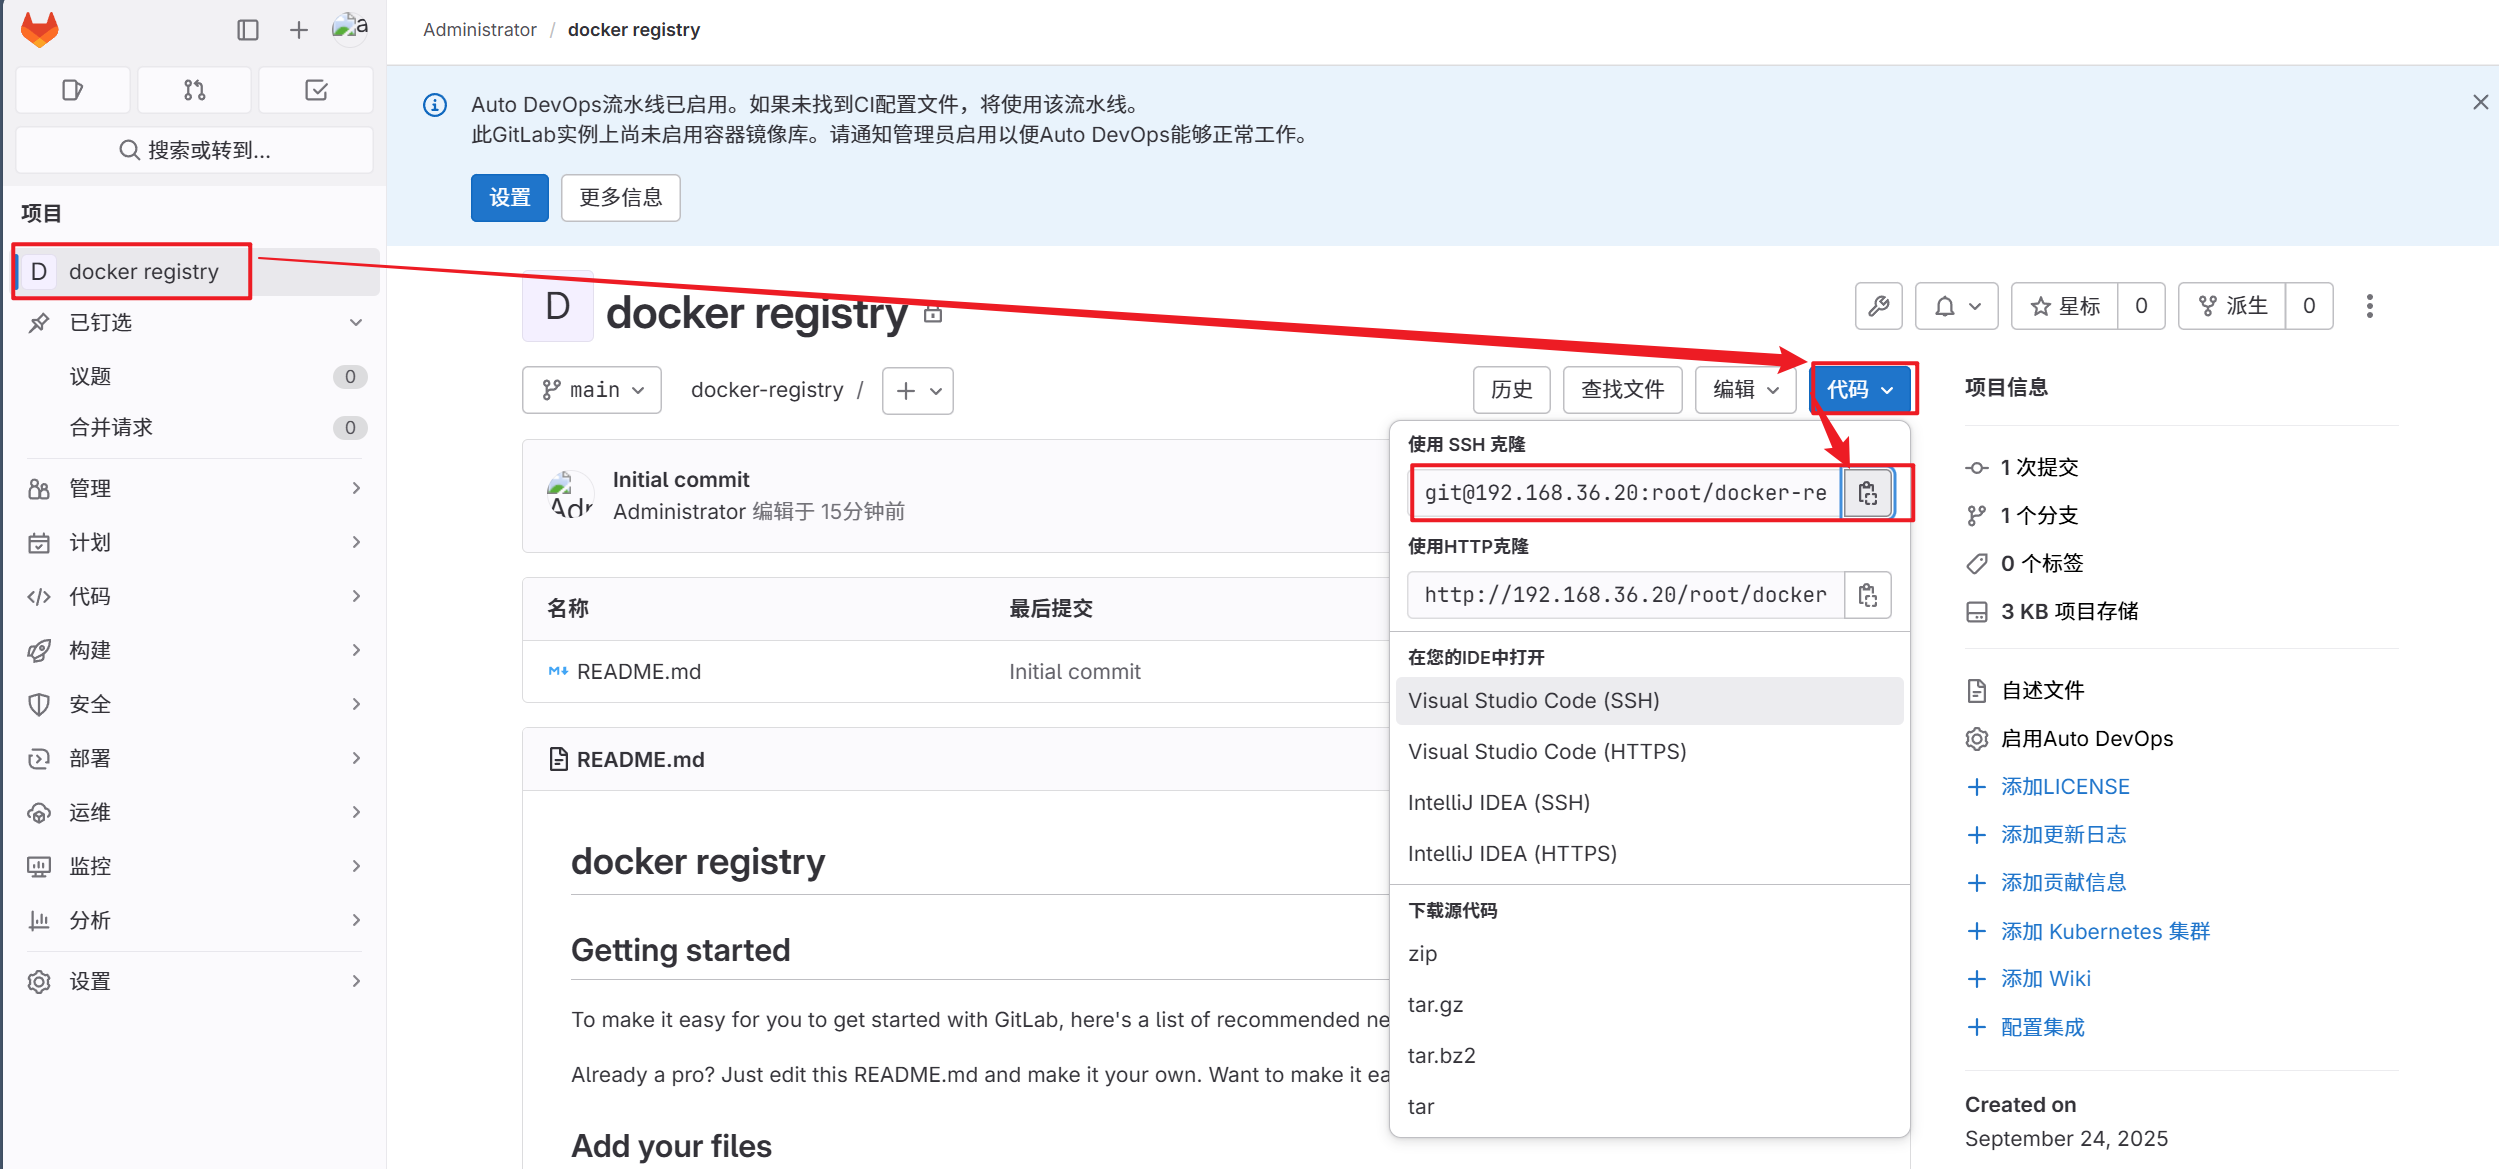Star the docker registry project
The height and width of the screenshot is (1169, 2499).
point(2065,306)
